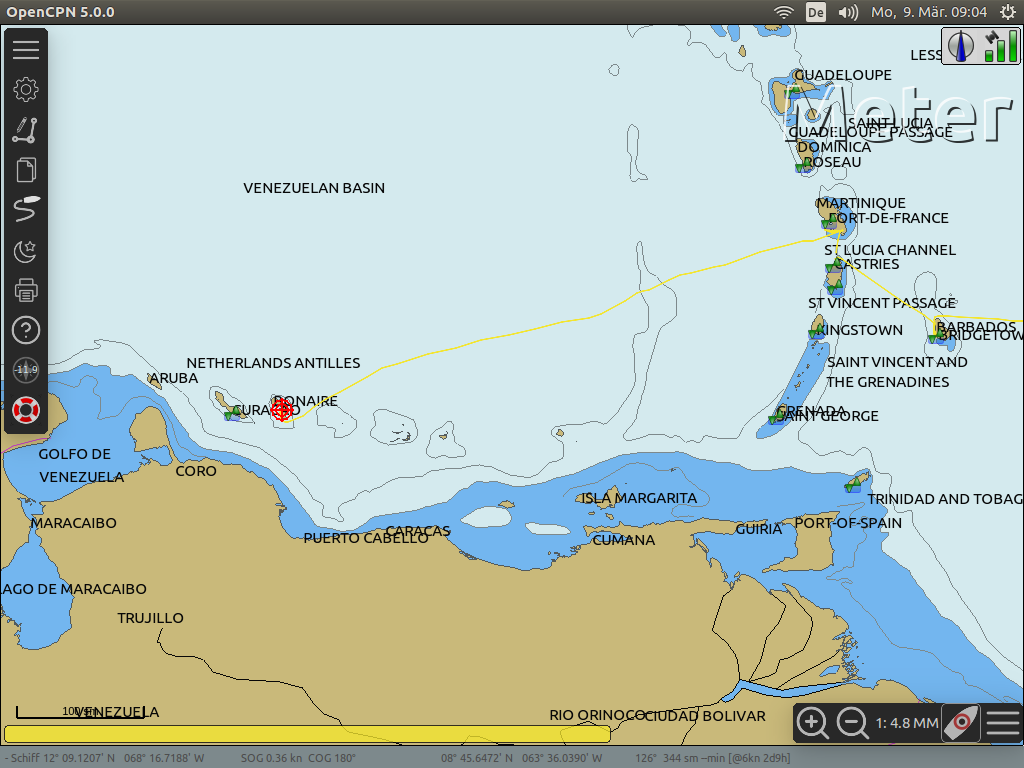
Task: Click the GUIRIA label
Action: tap(759, 529)
